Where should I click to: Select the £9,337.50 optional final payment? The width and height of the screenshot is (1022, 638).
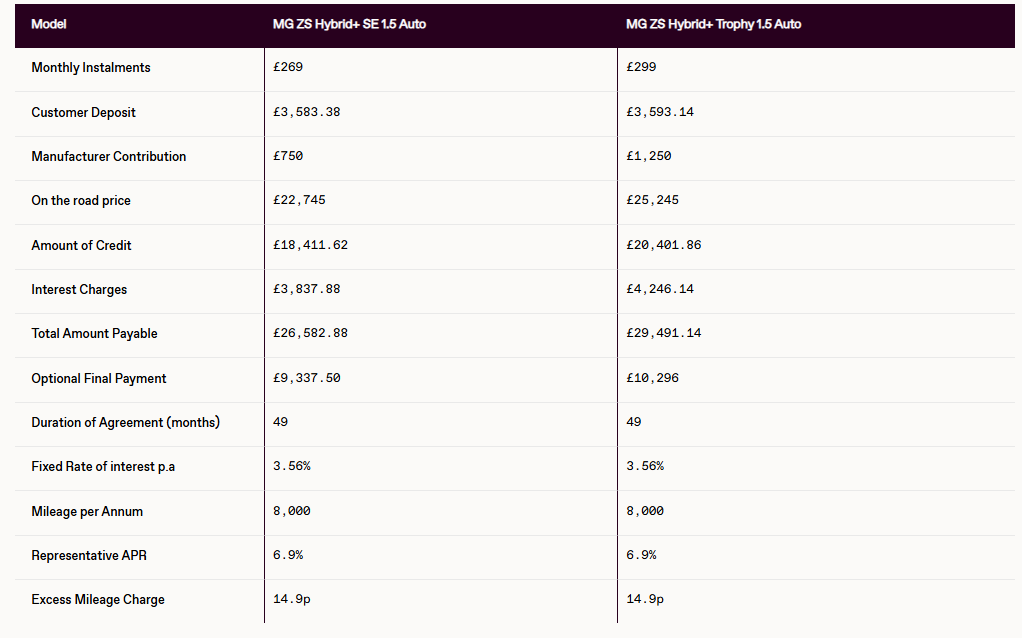(306, 378)
